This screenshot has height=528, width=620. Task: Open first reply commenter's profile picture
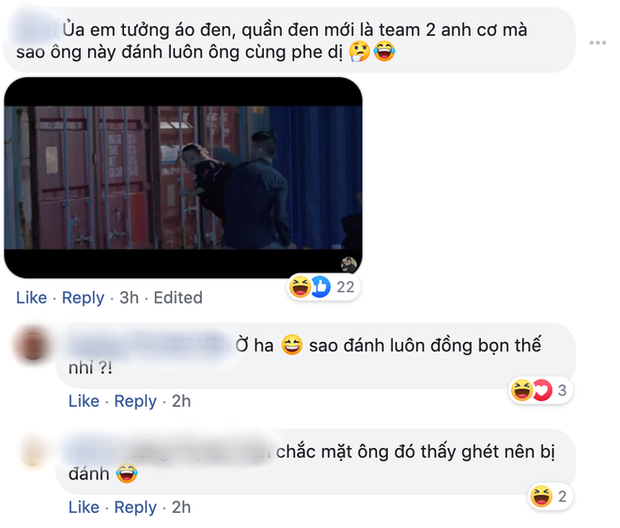33,343
